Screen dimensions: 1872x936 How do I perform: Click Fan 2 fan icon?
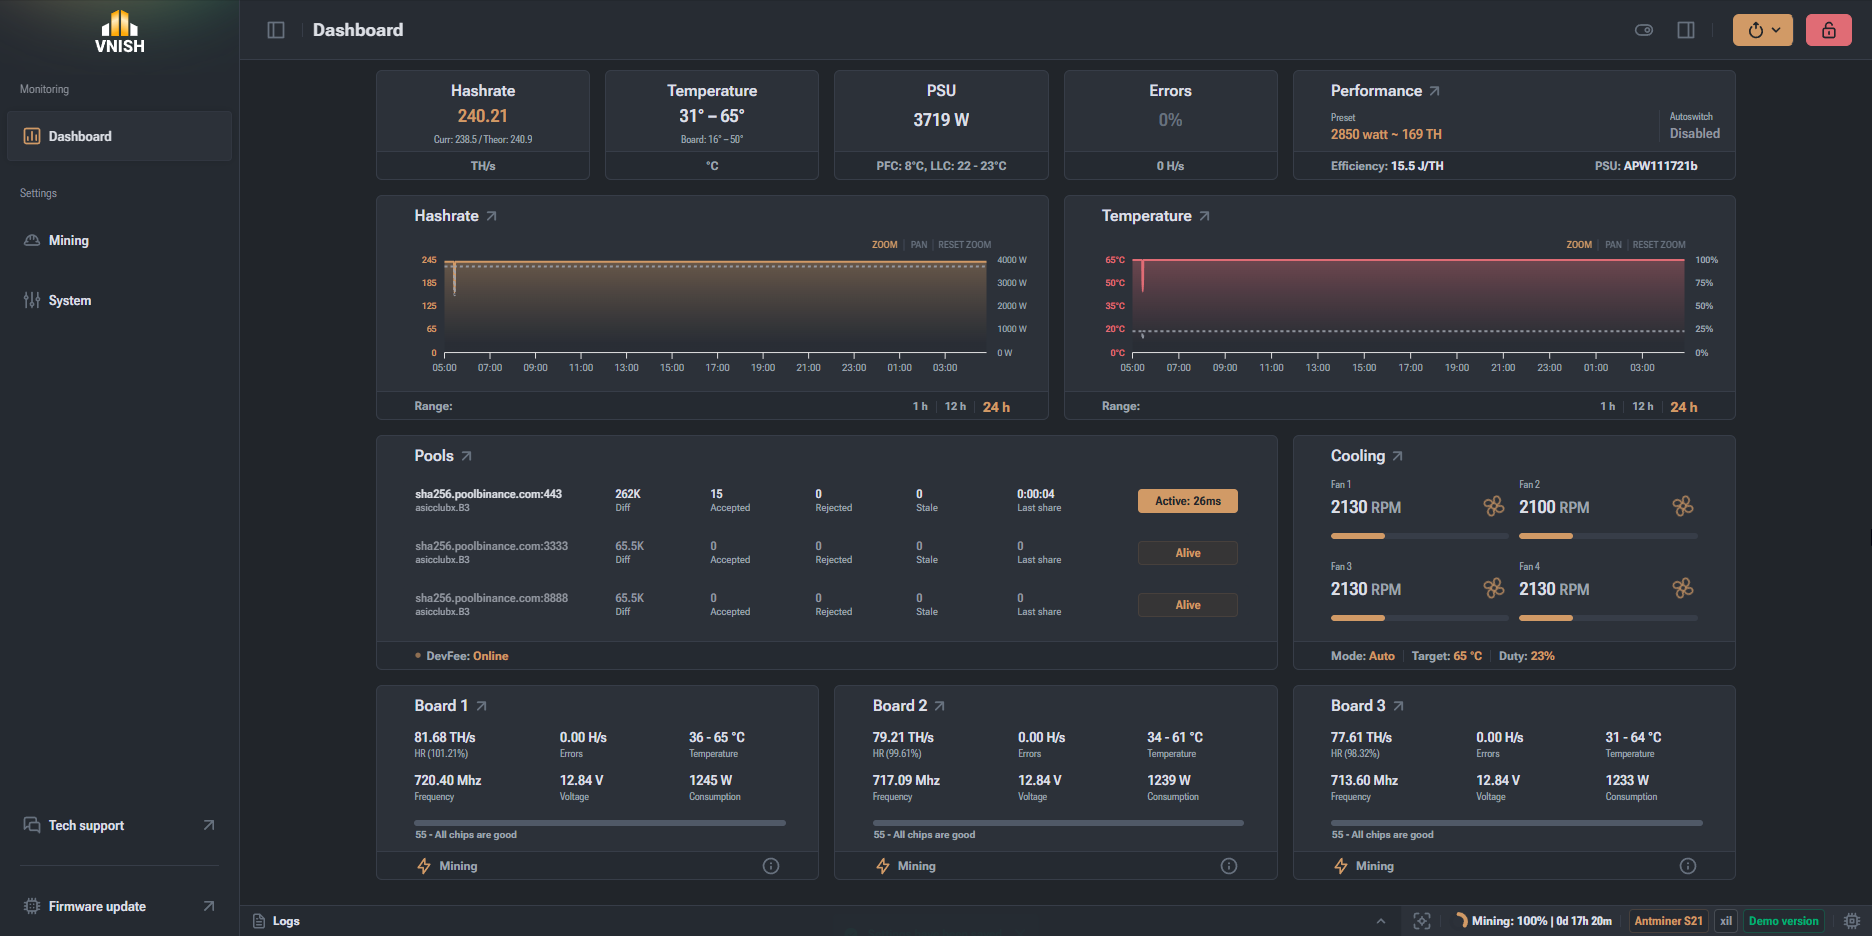[1683, 506]
